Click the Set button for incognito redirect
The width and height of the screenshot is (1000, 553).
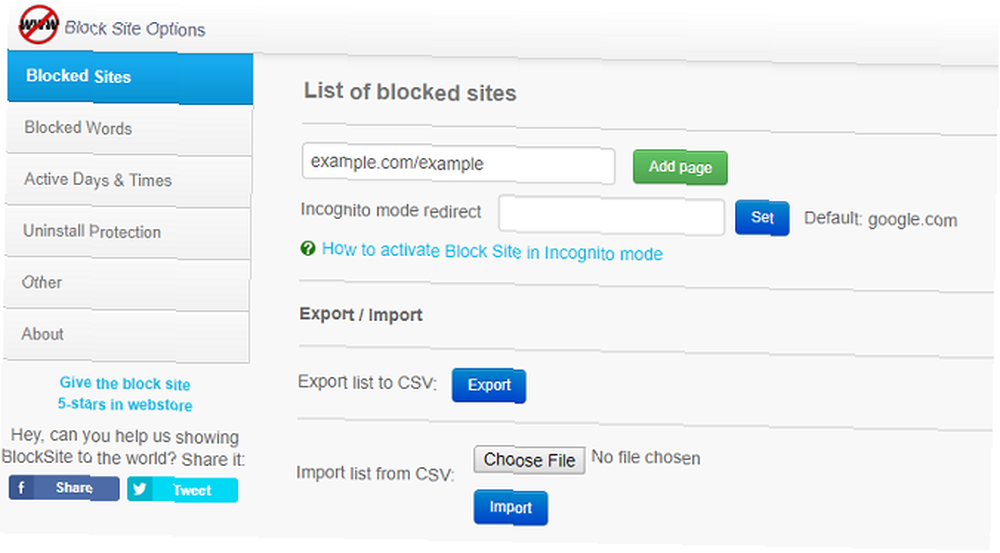click(x=762, y=218)
